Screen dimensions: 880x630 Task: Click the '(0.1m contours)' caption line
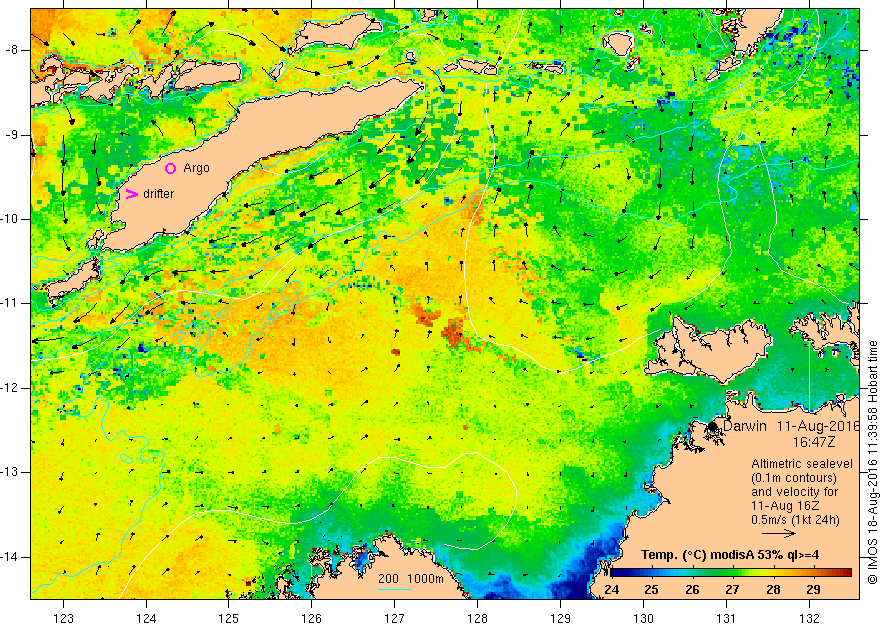794,478
